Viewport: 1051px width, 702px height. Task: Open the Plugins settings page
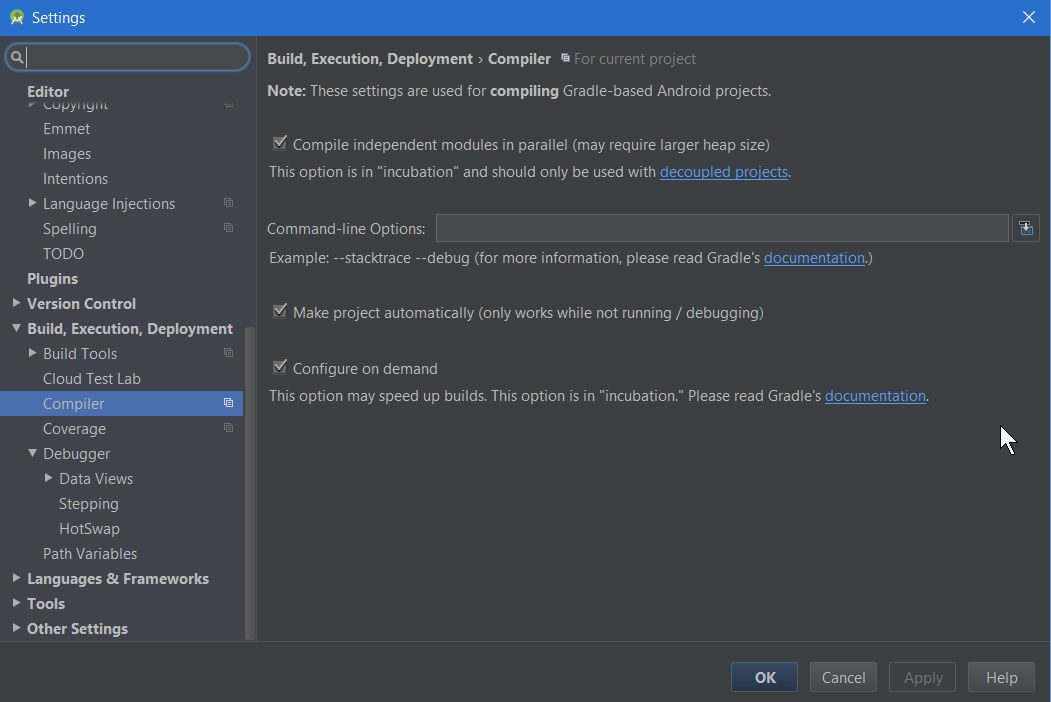52,278
